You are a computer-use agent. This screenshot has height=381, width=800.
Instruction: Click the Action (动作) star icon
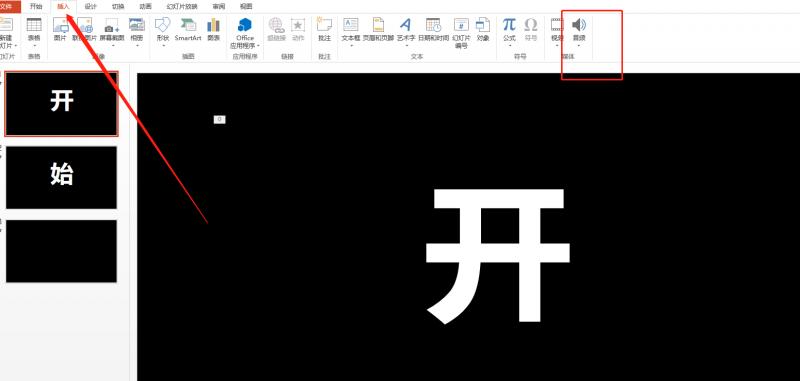[298, 24]
